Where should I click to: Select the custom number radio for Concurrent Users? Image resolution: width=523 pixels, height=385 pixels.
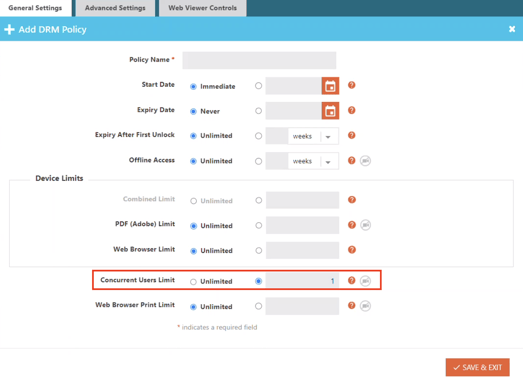(258, 281)
